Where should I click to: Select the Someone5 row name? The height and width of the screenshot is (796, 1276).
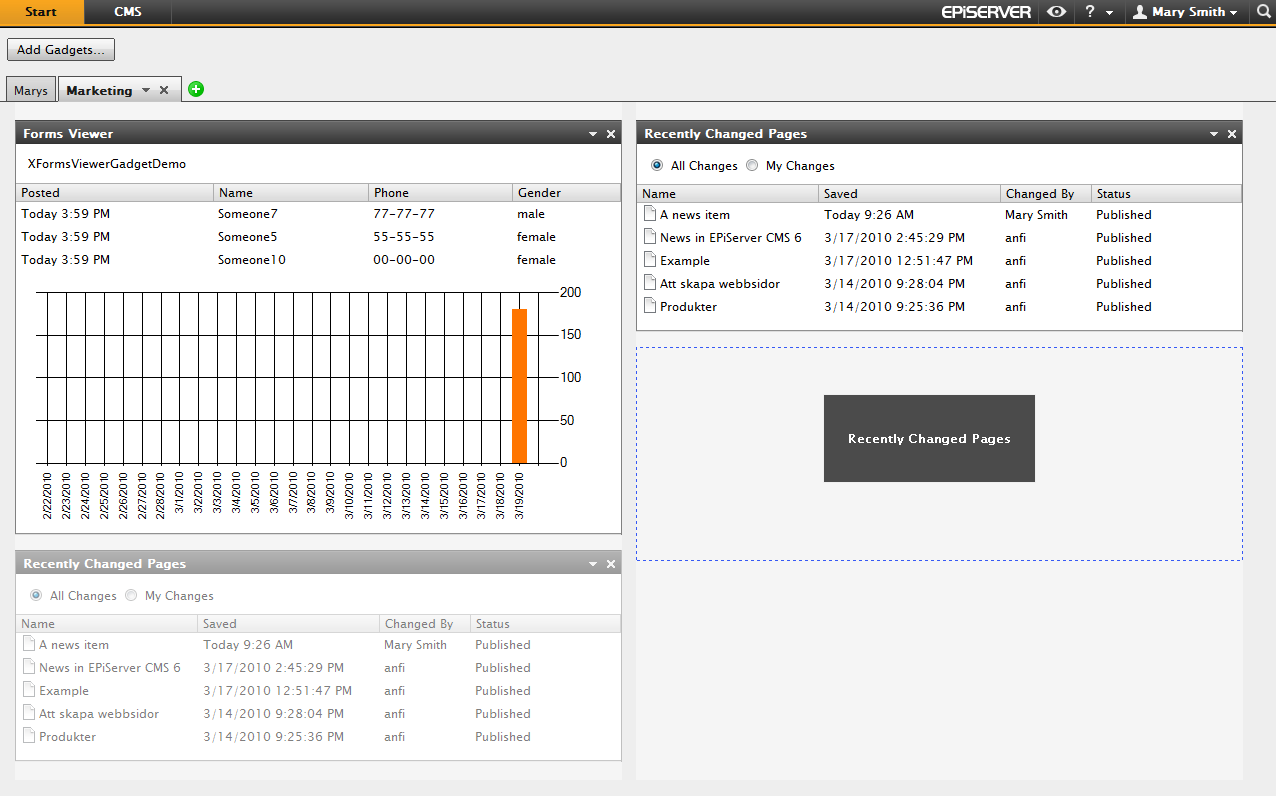[x=248, y=237]
